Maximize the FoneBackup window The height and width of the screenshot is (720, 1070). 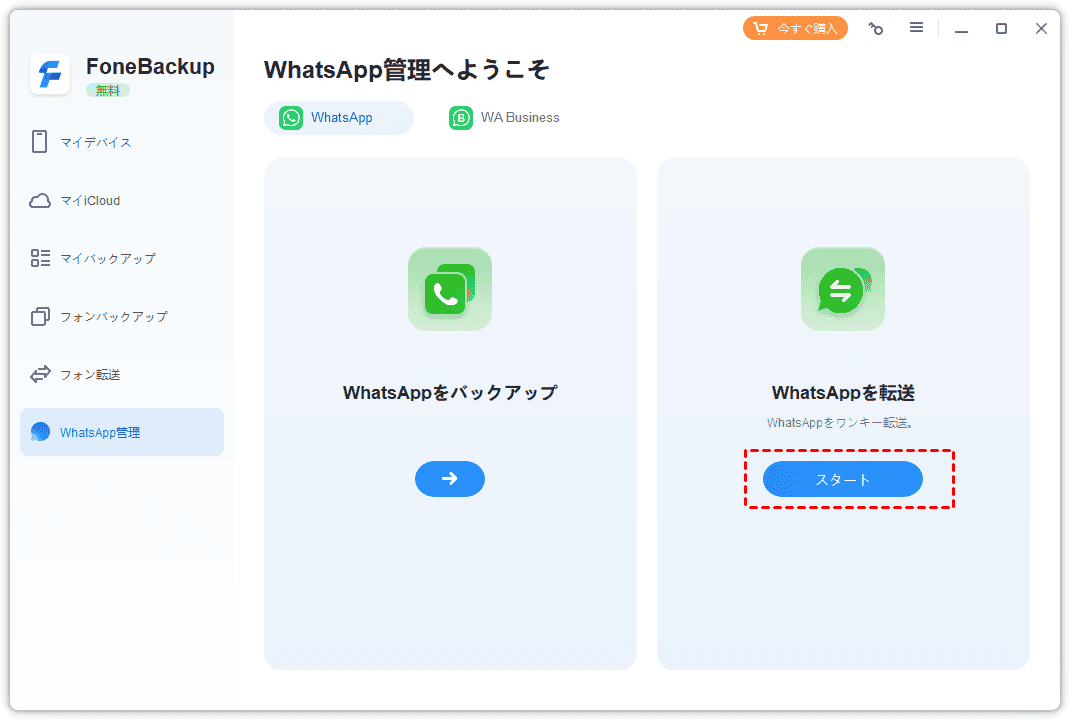tap(1001, 29)
